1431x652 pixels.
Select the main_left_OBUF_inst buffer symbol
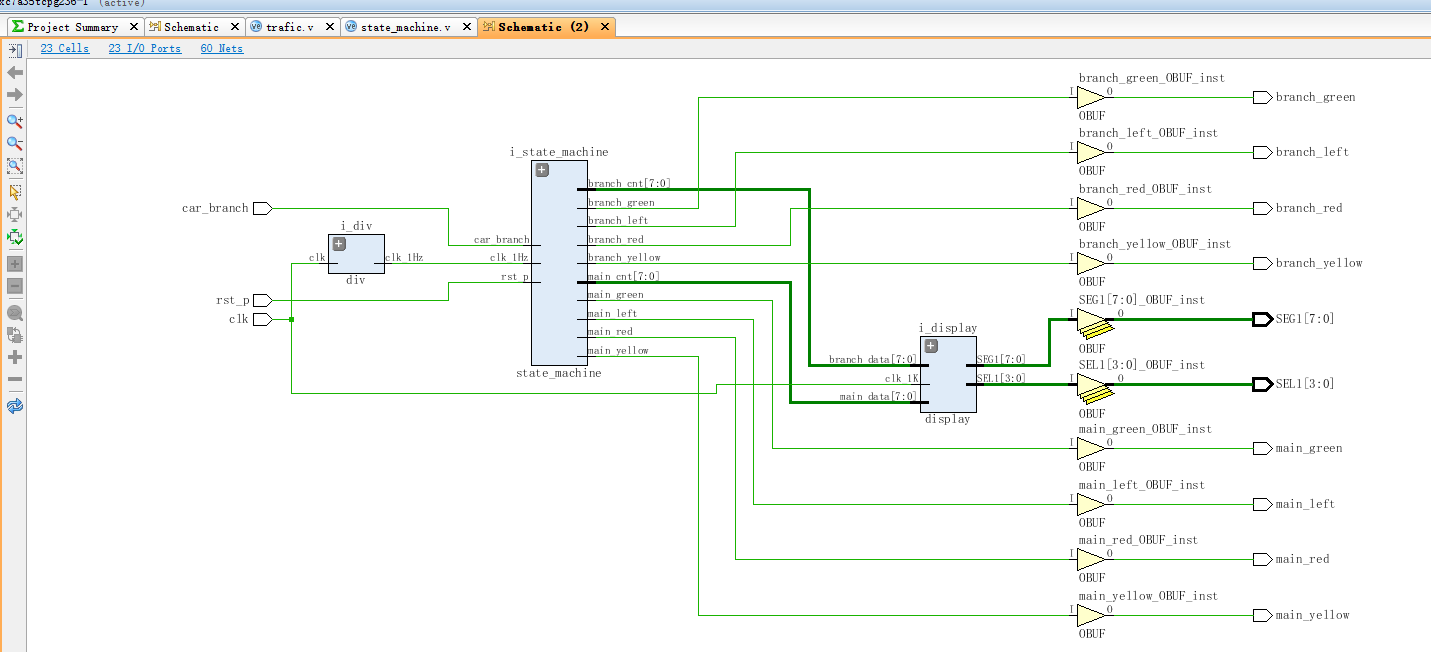point(1091,504)
